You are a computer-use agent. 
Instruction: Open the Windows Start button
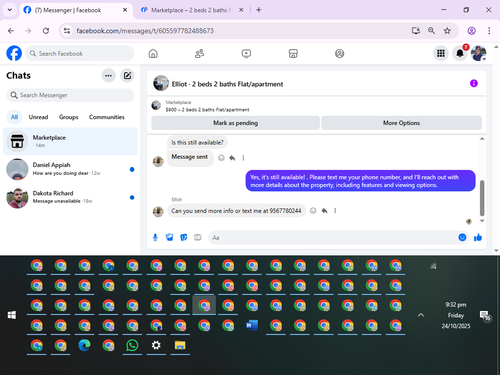[12, 315]
